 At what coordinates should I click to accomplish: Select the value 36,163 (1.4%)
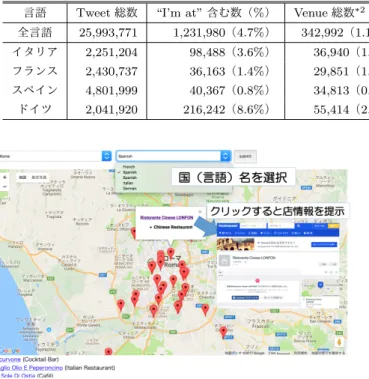coord(230,71)
